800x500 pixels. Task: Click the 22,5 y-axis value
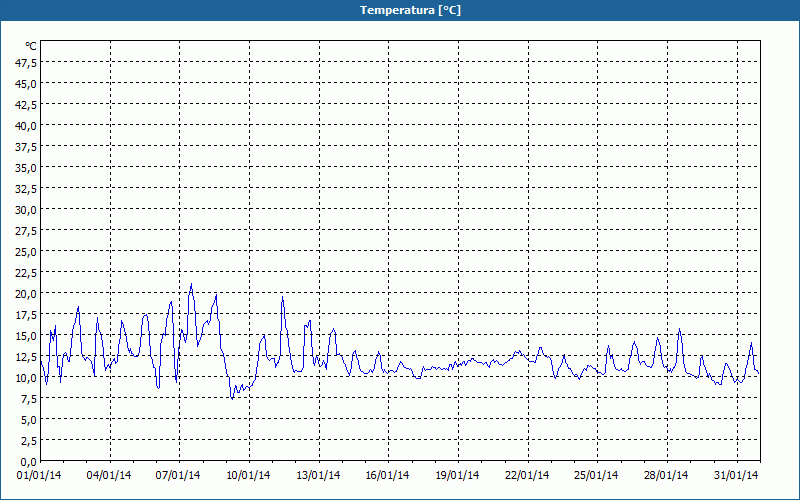[x=27, y=272]
